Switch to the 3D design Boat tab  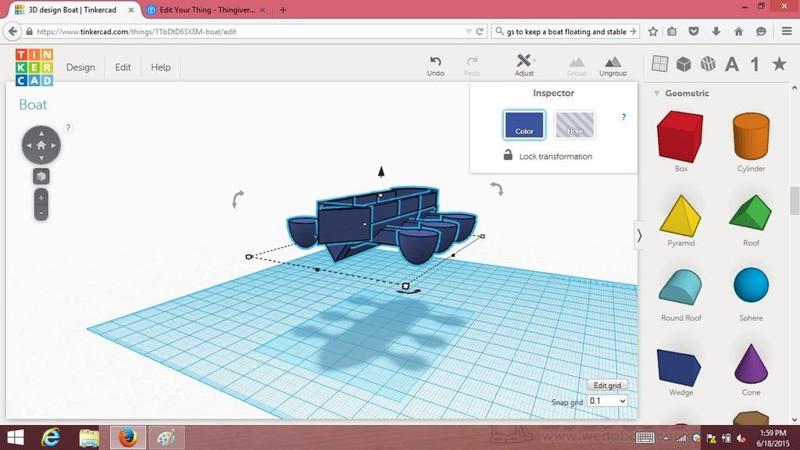pyautogui.click(x=72, y=10)
